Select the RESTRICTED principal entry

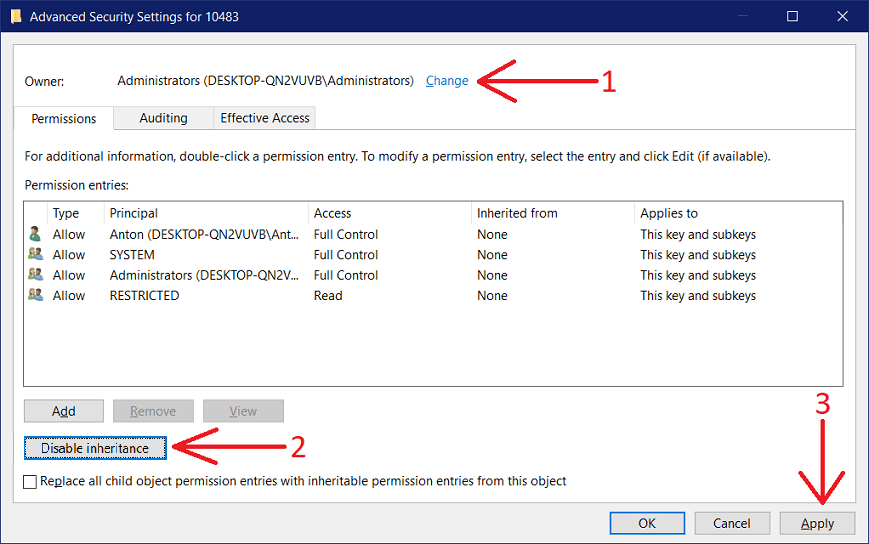click(x=144, y=296)
